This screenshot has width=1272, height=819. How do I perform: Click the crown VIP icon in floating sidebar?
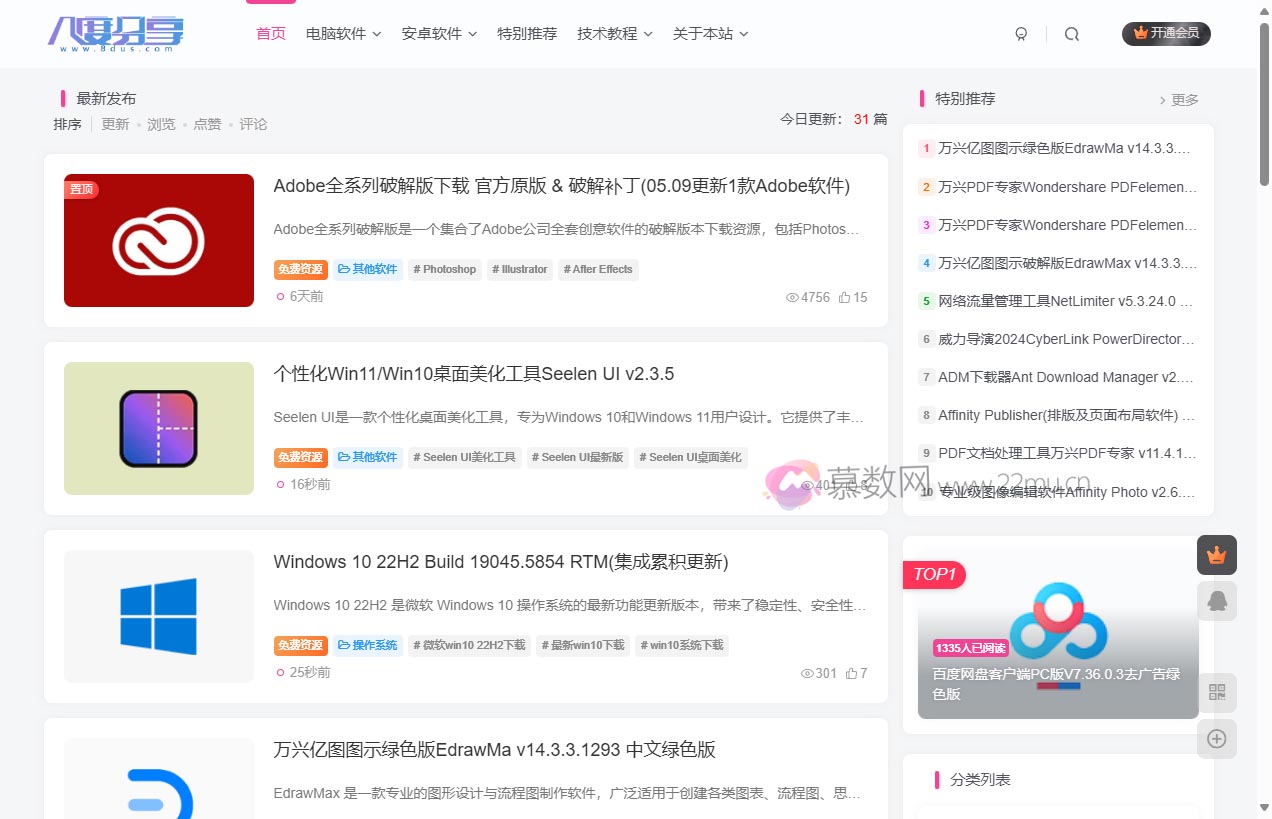1216,555
